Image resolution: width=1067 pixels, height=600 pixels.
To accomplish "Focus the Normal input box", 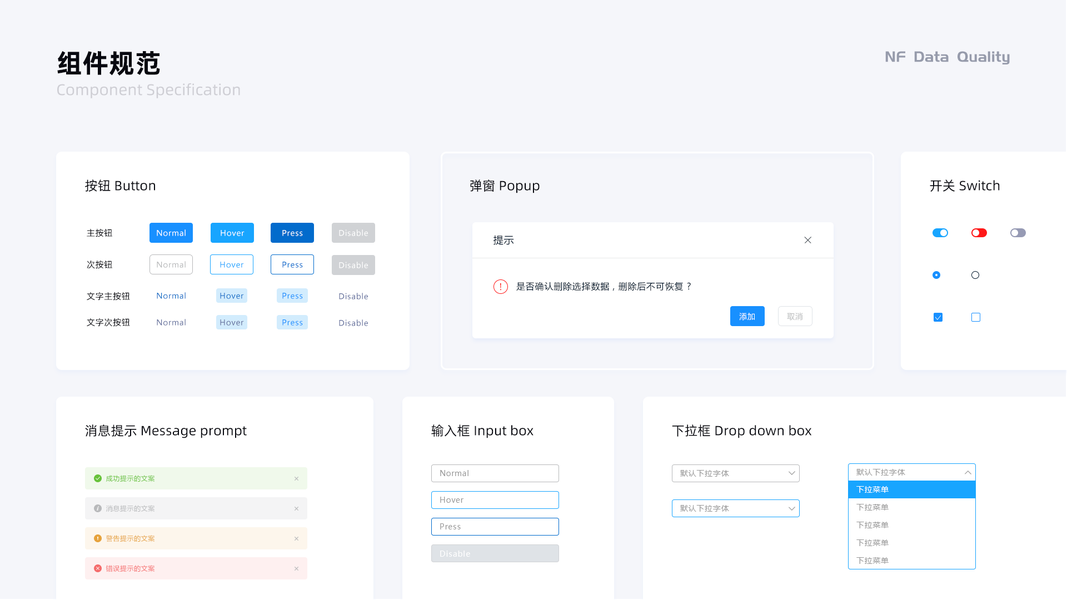I will [495, 473].
